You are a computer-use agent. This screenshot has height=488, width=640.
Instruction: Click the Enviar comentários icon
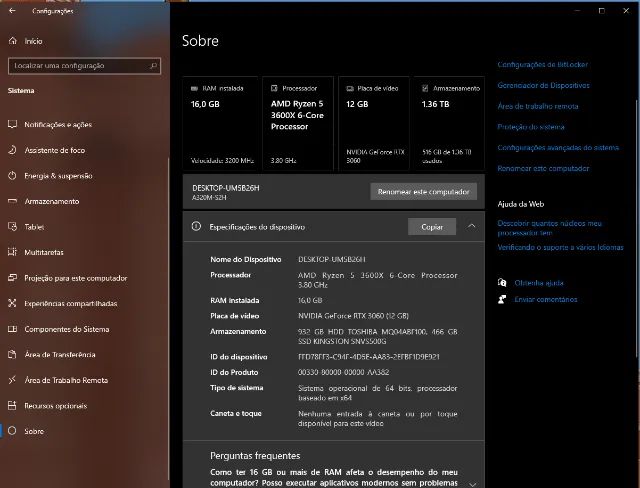pos(502,299)
